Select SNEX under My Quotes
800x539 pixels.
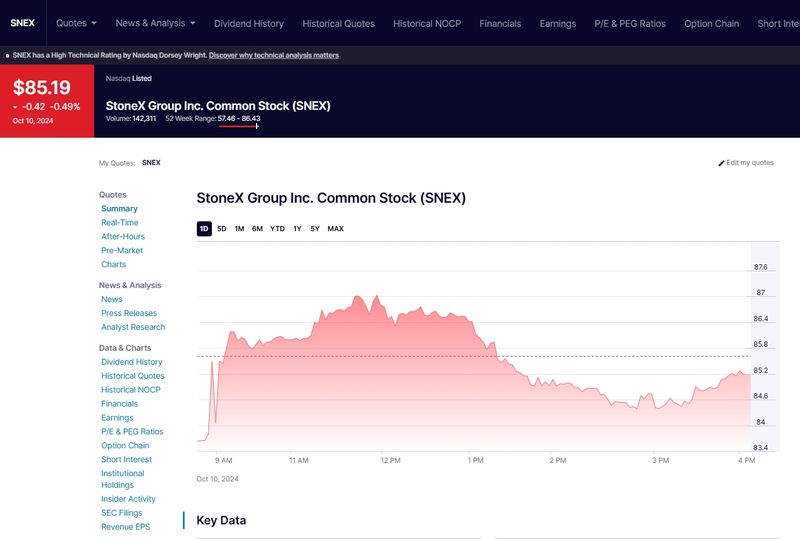[x=151, y=162]
